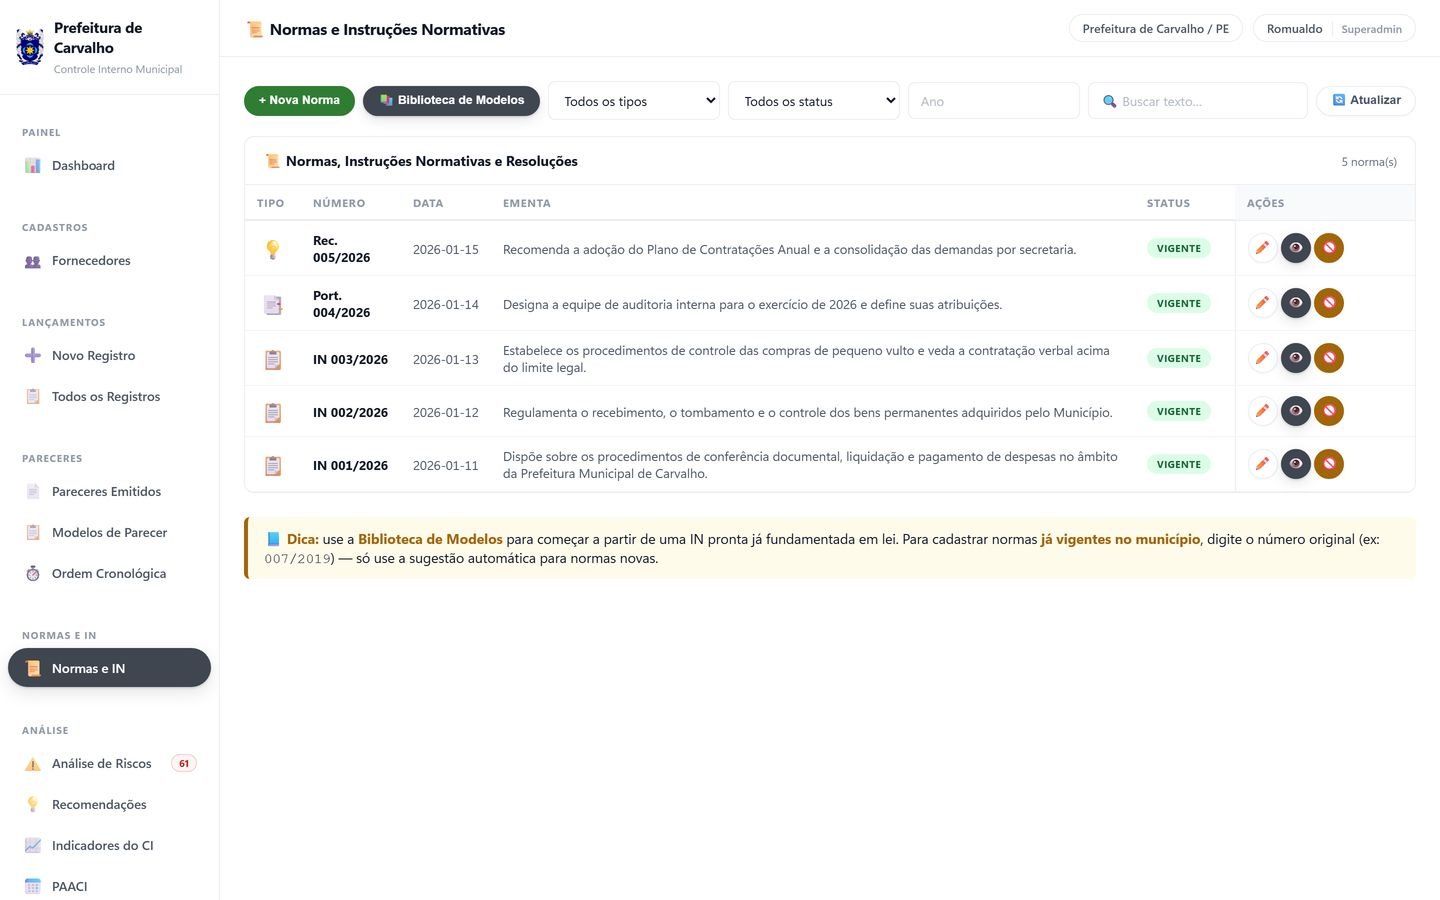
Task: Click the warning icon beside Análise de Riscos
Action: (x=33, y=764)
